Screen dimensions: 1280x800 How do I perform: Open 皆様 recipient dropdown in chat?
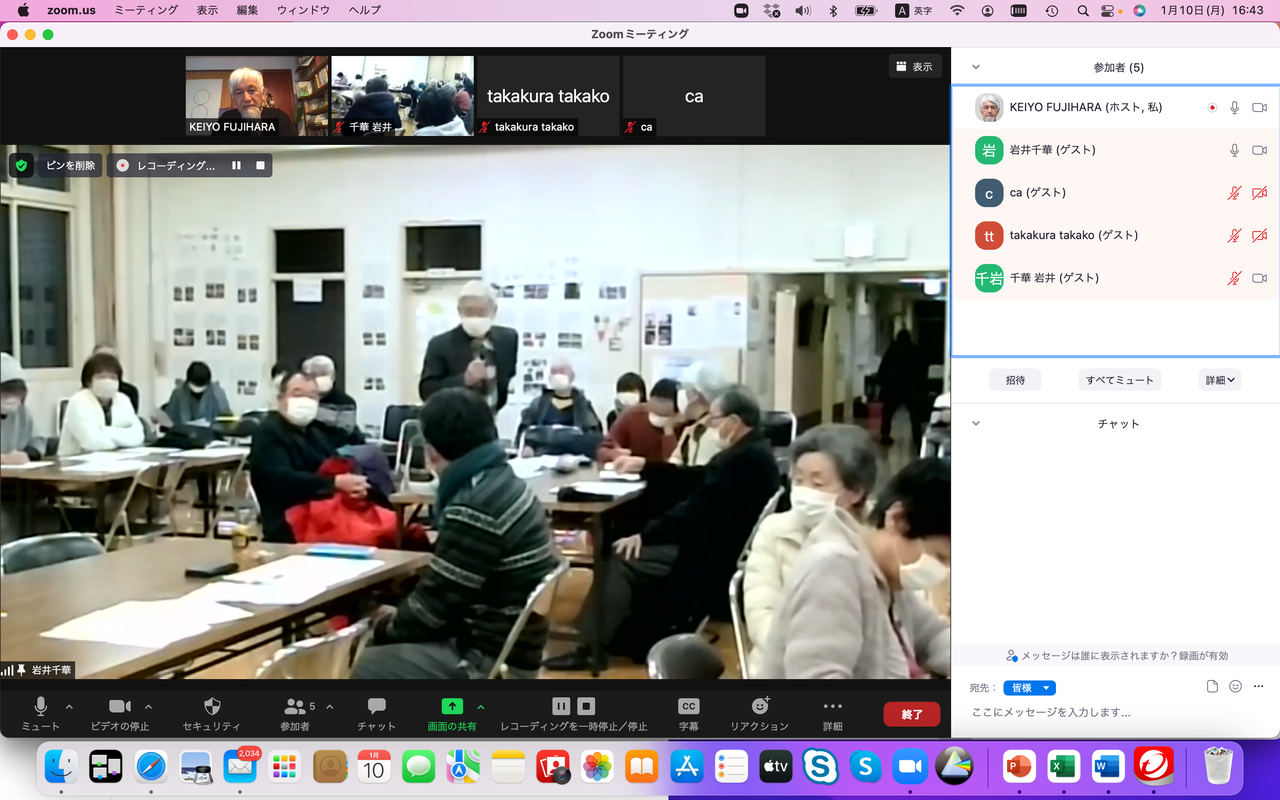[1030, 688]
